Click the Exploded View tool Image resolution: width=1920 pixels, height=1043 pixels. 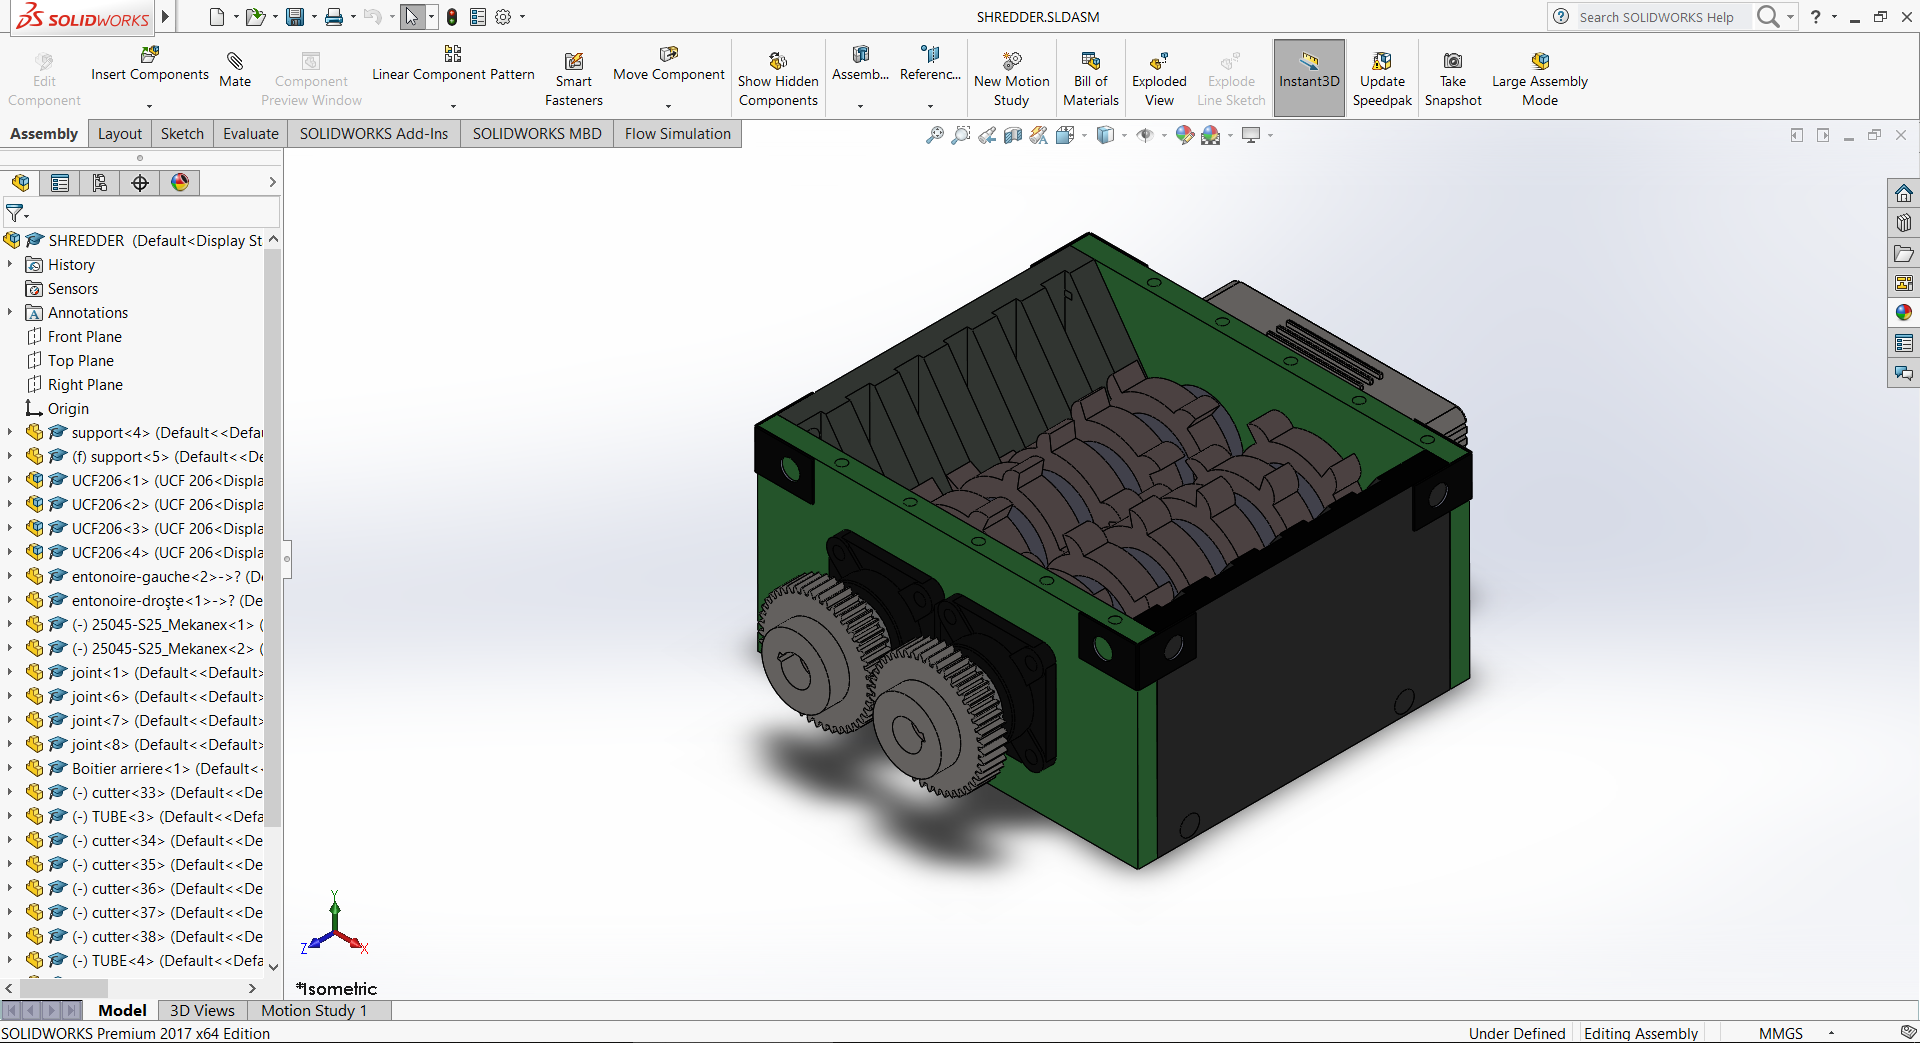(x=1159, y=79)
